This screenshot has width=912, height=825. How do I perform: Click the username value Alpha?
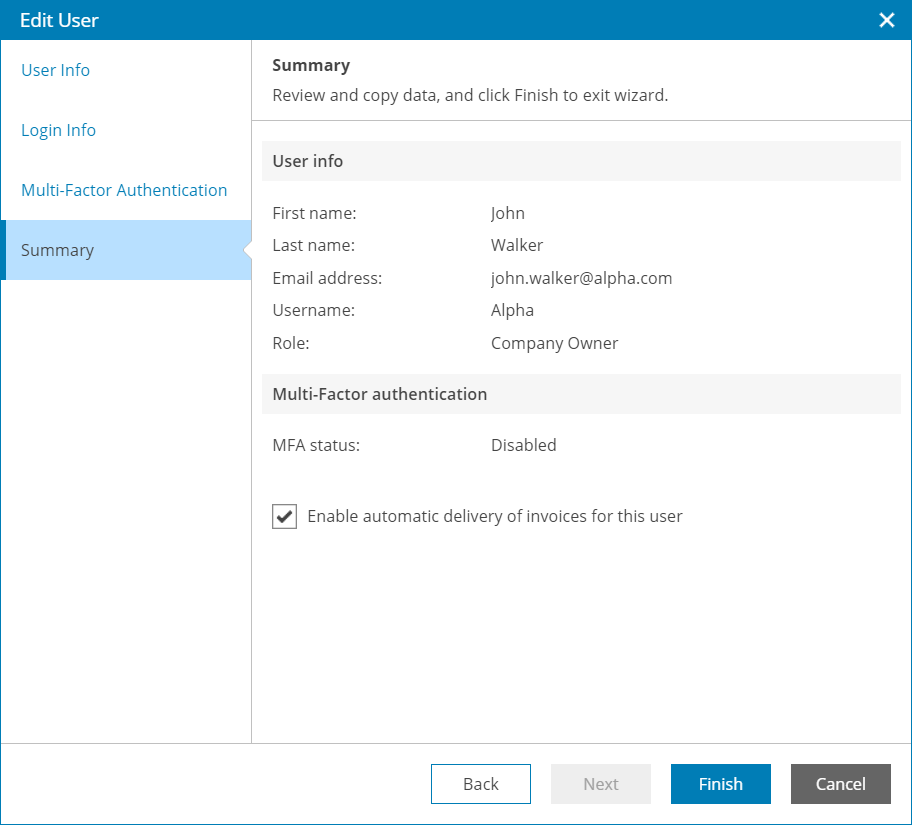512,310
